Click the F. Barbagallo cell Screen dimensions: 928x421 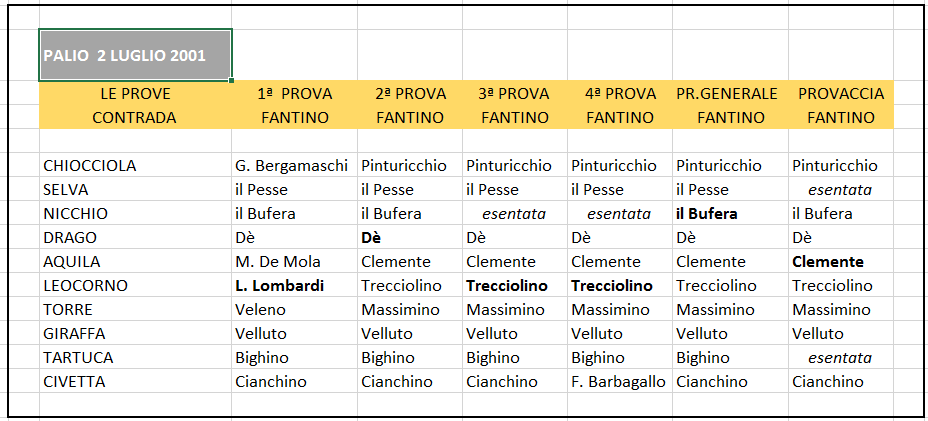click(620, 382)
